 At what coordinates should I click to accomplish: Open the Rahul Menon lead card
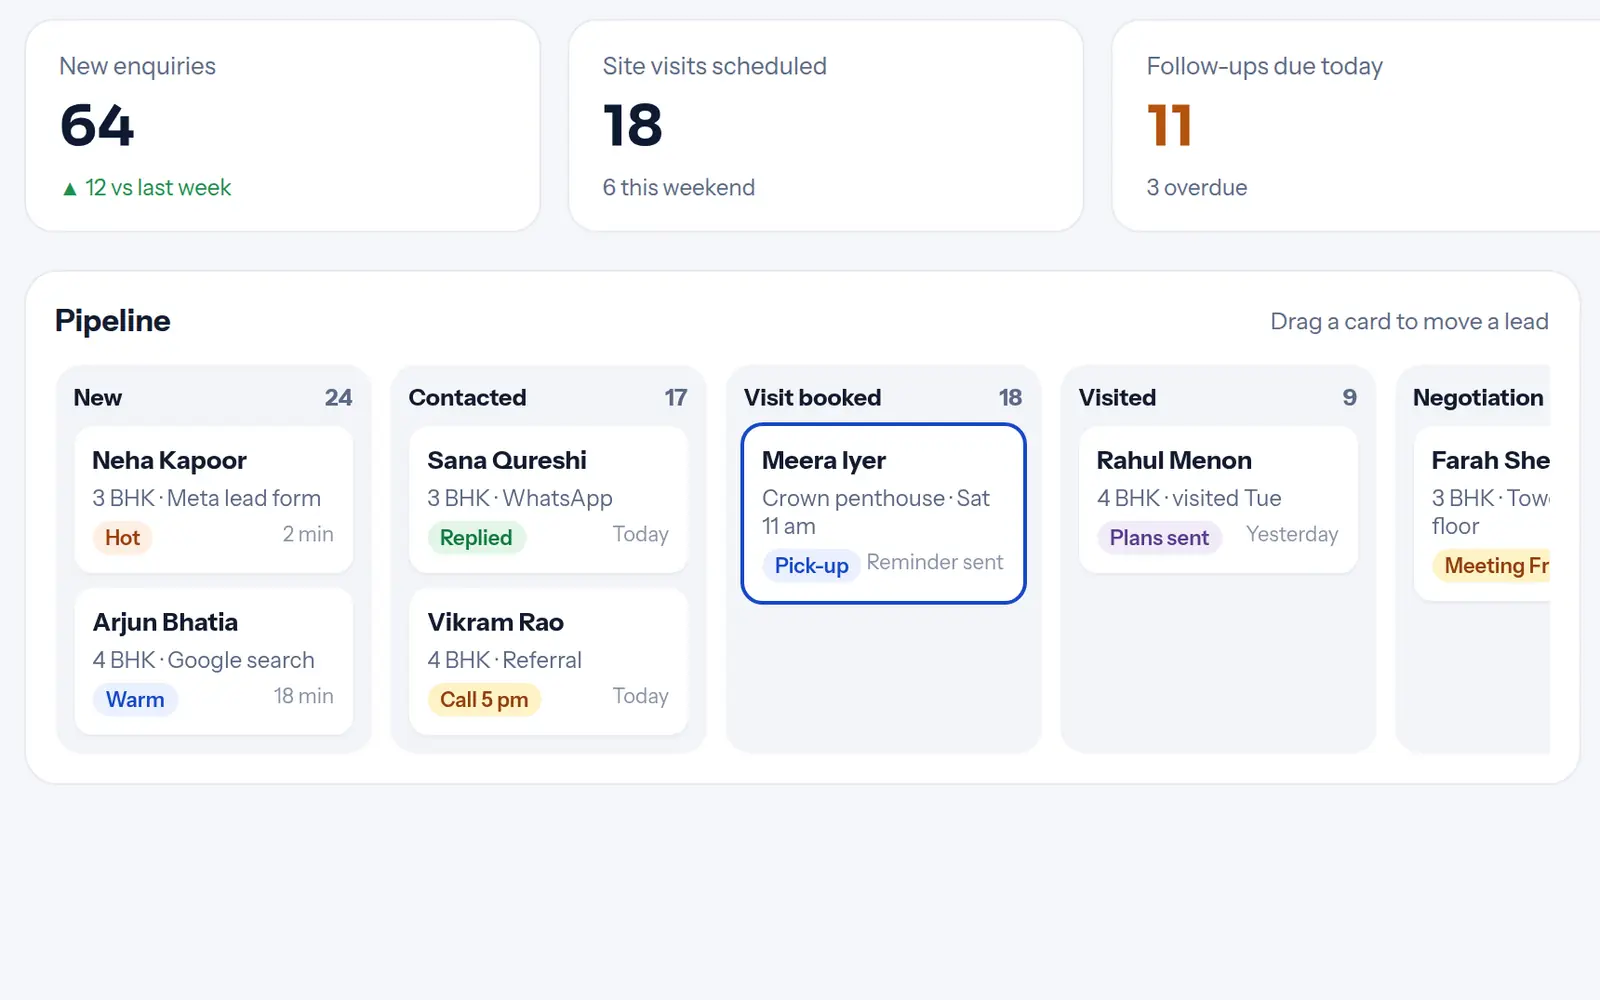tap(1218, 500)
